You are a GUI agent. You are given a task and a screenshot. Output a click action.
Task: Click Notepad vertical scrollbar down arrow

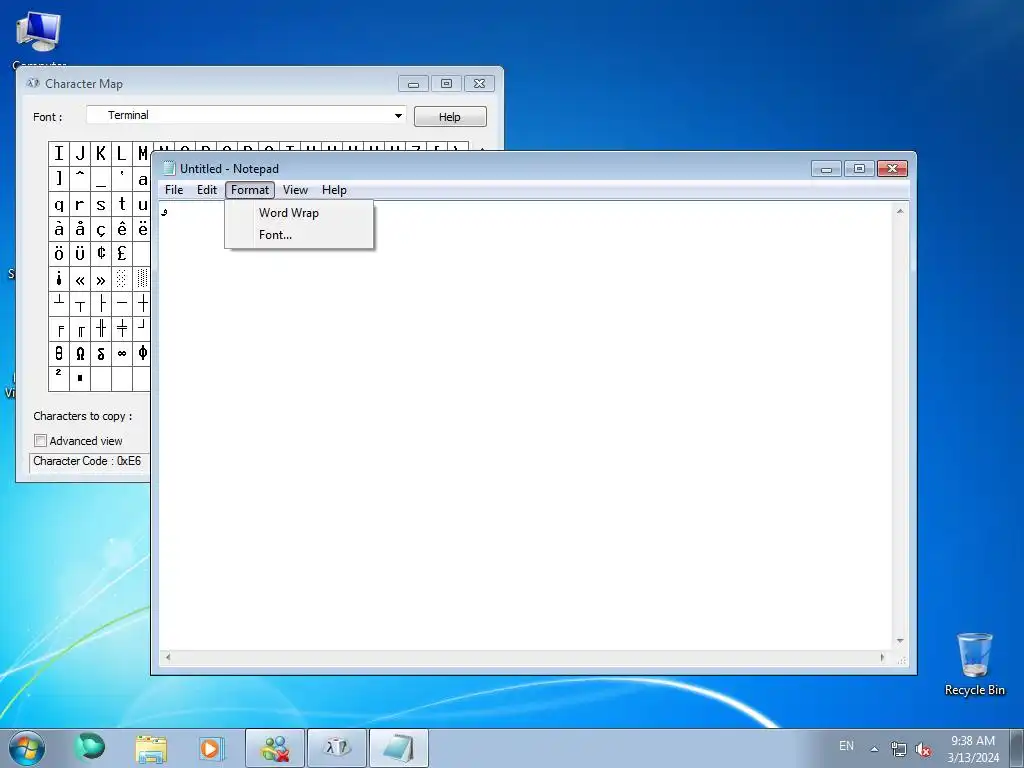coord(900,641)
